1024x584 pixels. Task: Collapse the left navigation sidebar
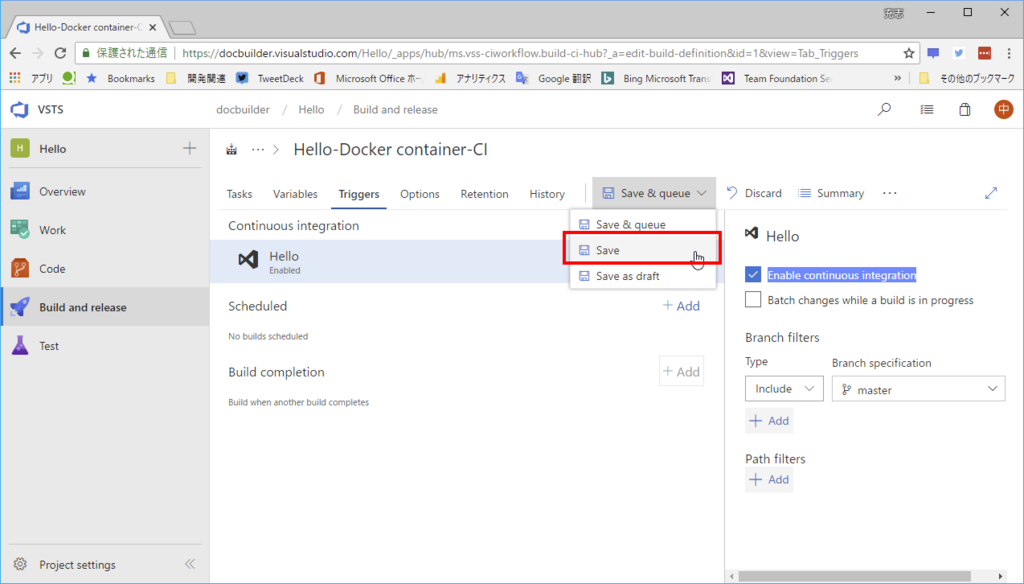coord(189,564)
